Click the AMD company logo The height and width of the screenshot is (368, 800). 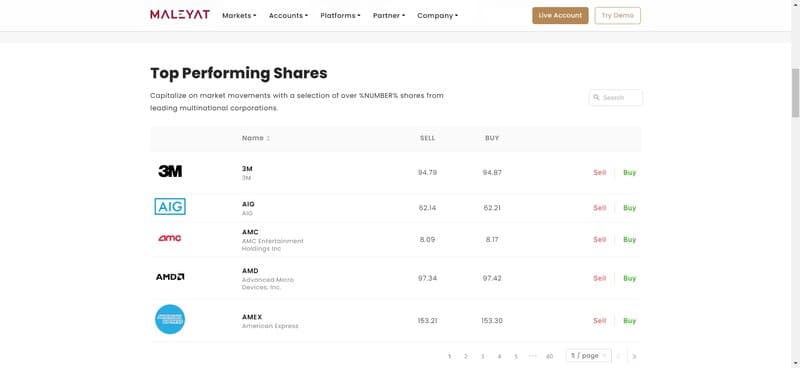pos(170,277)
